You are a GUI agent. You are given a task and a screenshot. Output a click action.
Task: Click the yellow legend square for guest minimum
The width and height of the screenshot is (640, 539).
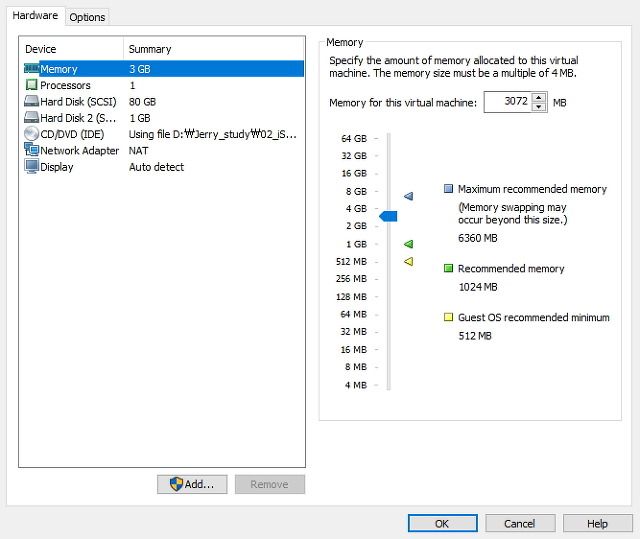point(448,317)
